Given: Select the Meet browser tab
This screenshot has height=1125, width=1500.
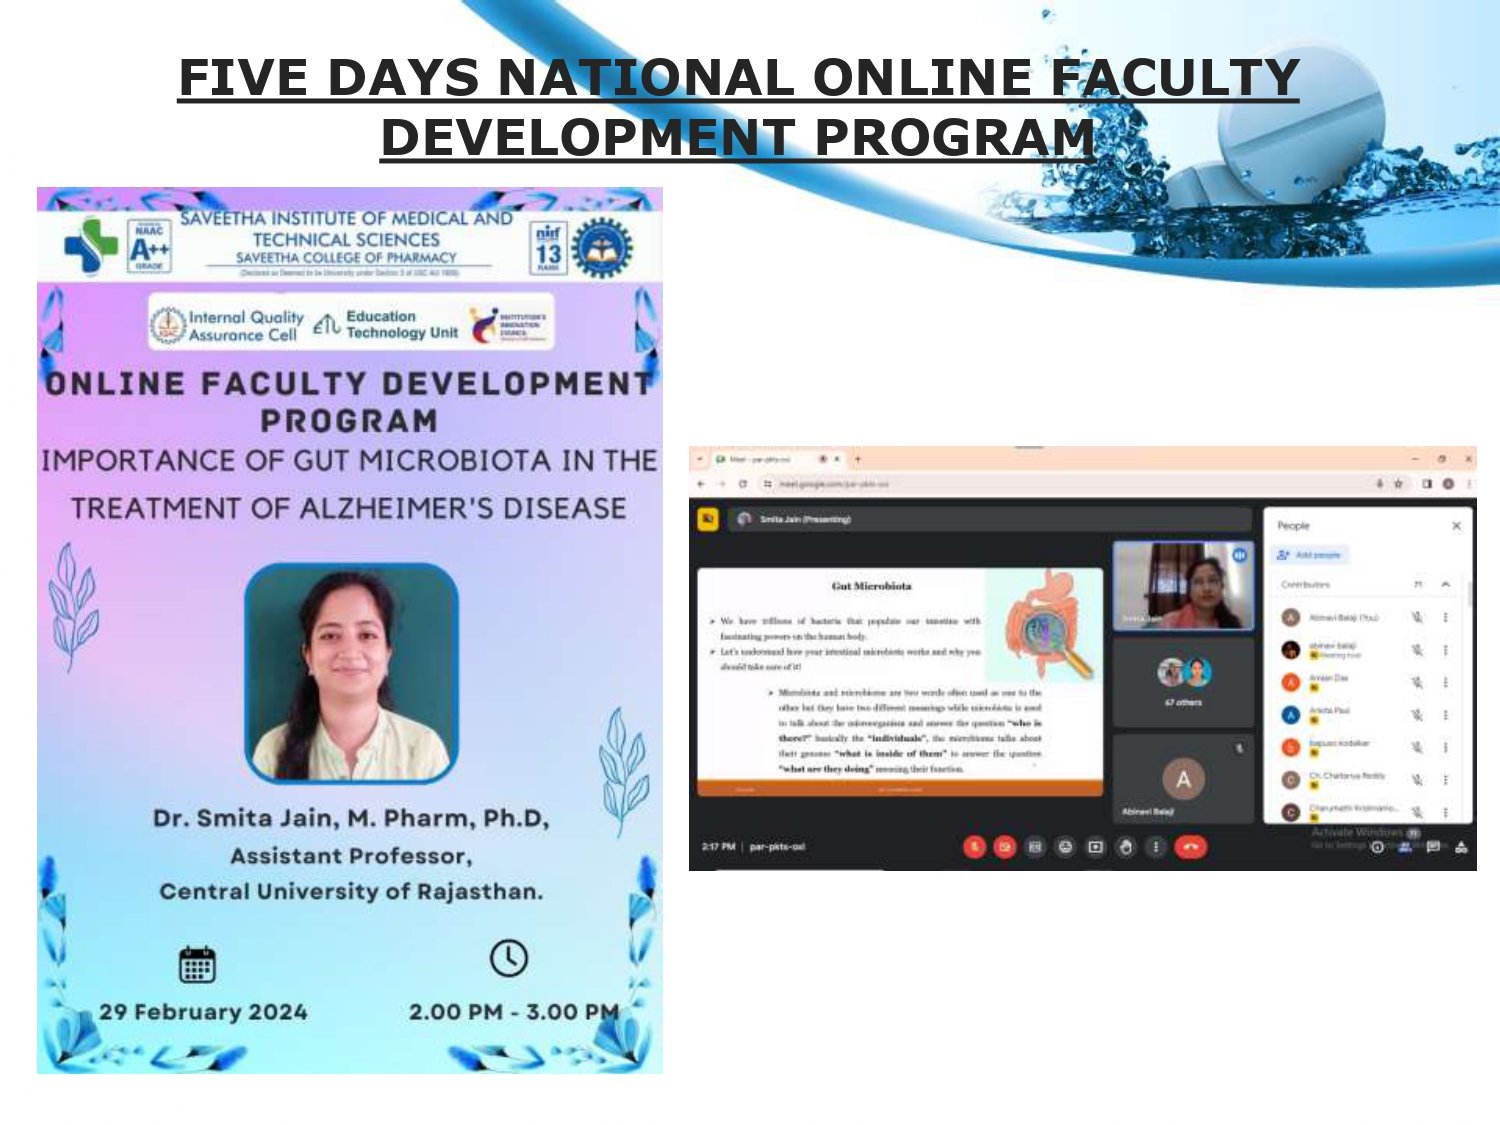Looking at the screenshot, I should (x=778, y=459).
